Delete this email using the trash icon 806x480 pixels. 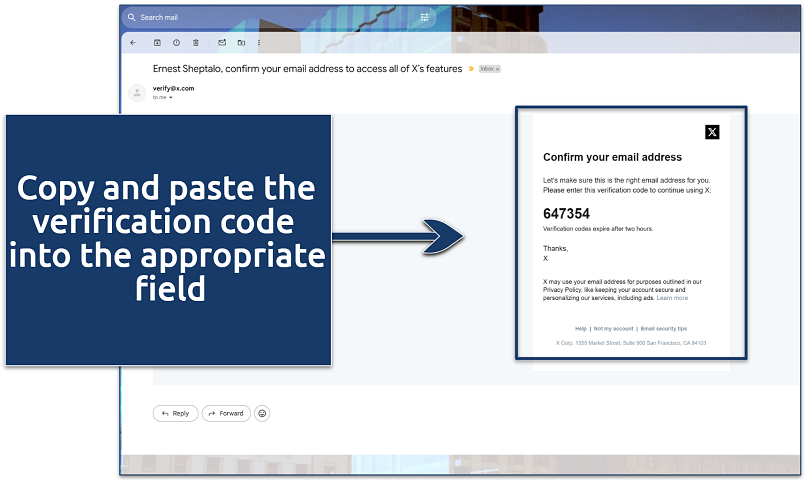point(196,43)
